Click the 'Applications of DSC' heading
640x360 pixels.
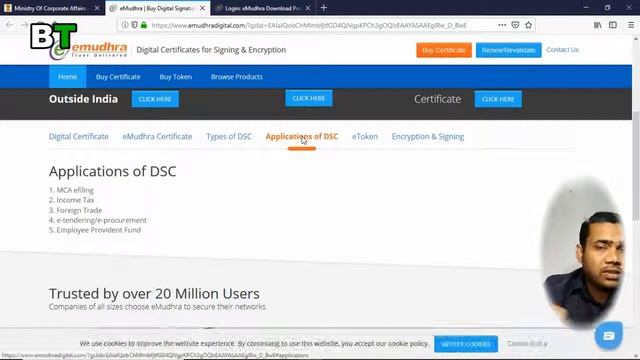click(113, 171)
